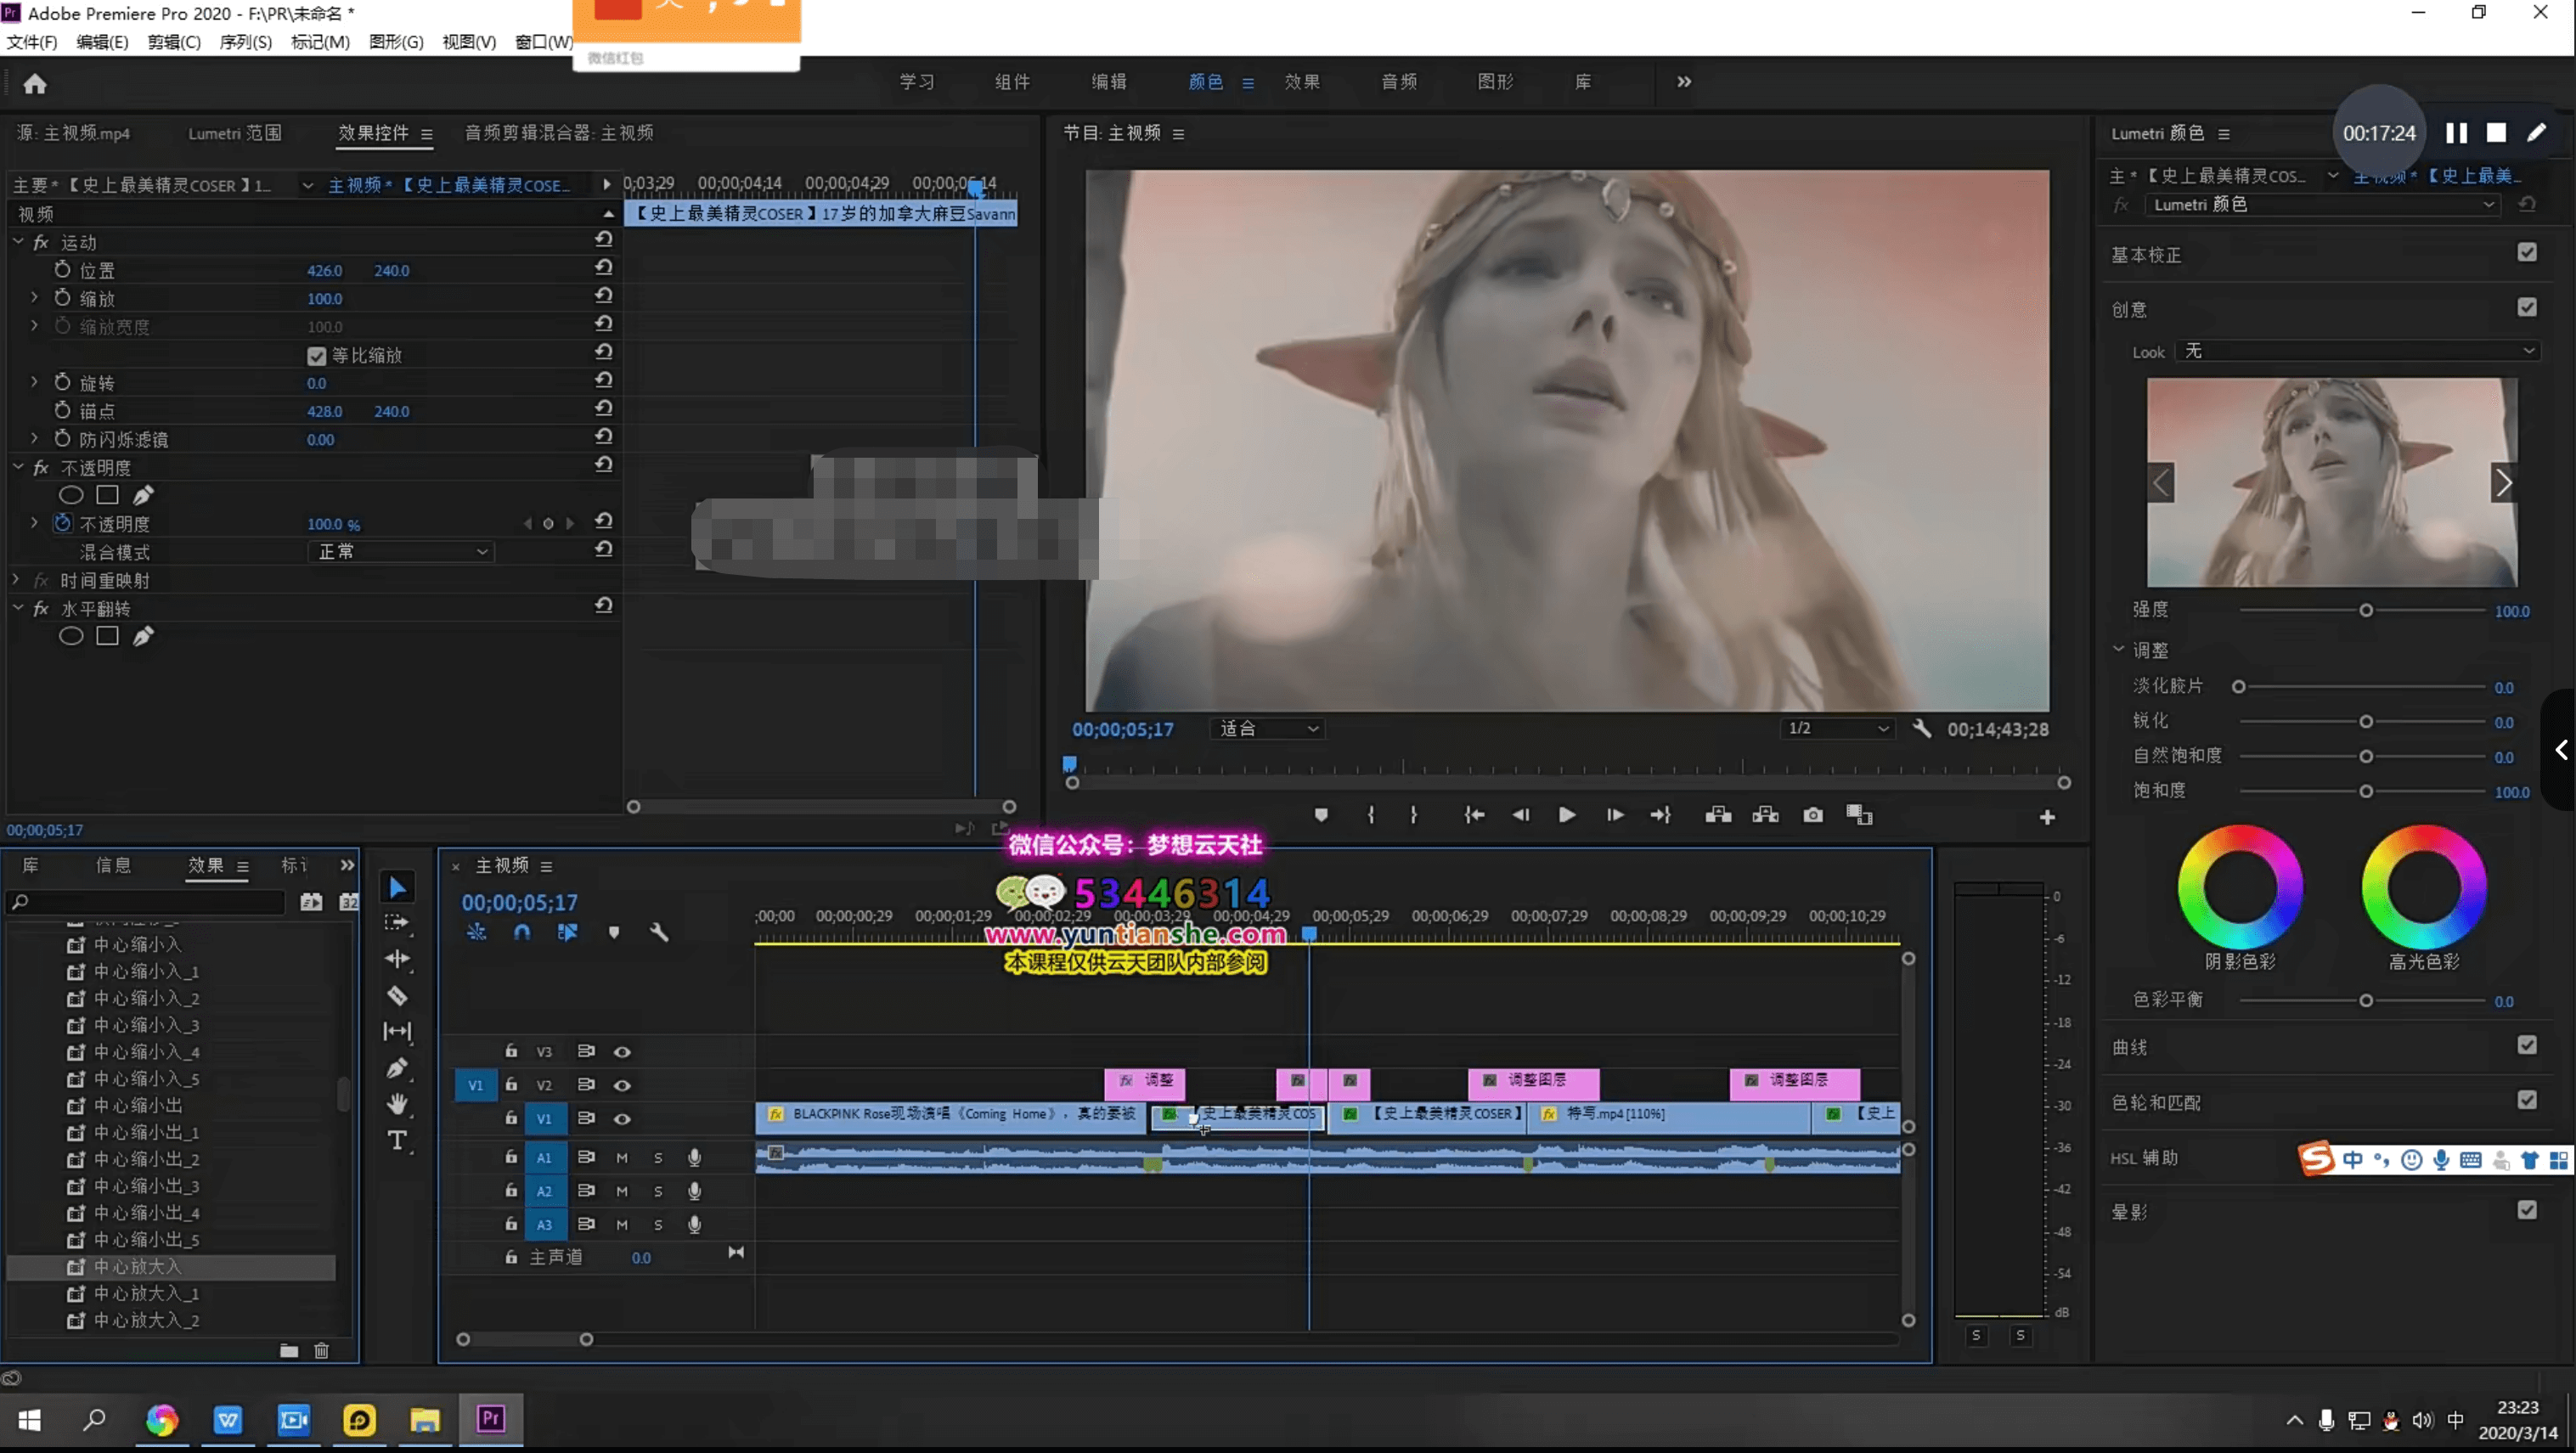Image resolution: width=2576 pixels, height=1453 pixels.
Task: Open 音频剪辑混合器 tab
Action: click(559, 133)
